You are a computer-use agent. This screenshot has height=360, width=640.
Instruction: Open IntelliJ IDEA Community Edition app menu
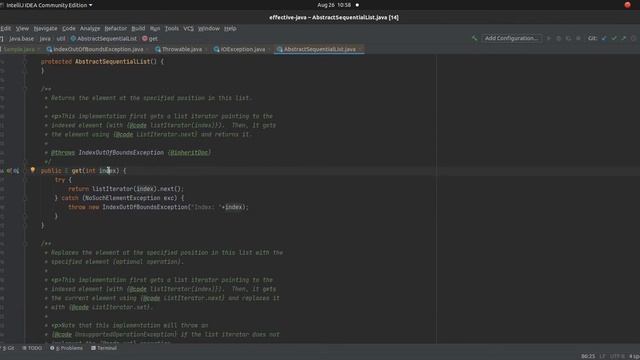[x=49, y=5]
